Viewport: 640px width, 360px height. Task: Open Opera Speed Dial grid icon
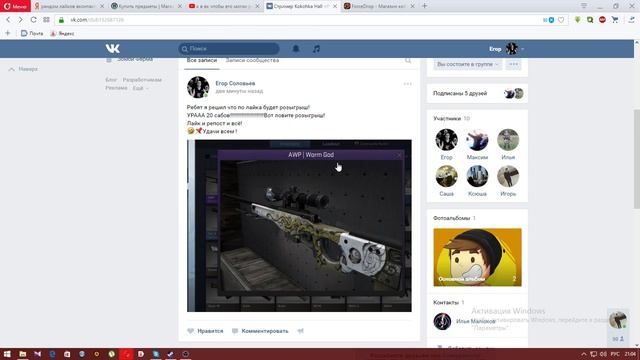[46, 20]
